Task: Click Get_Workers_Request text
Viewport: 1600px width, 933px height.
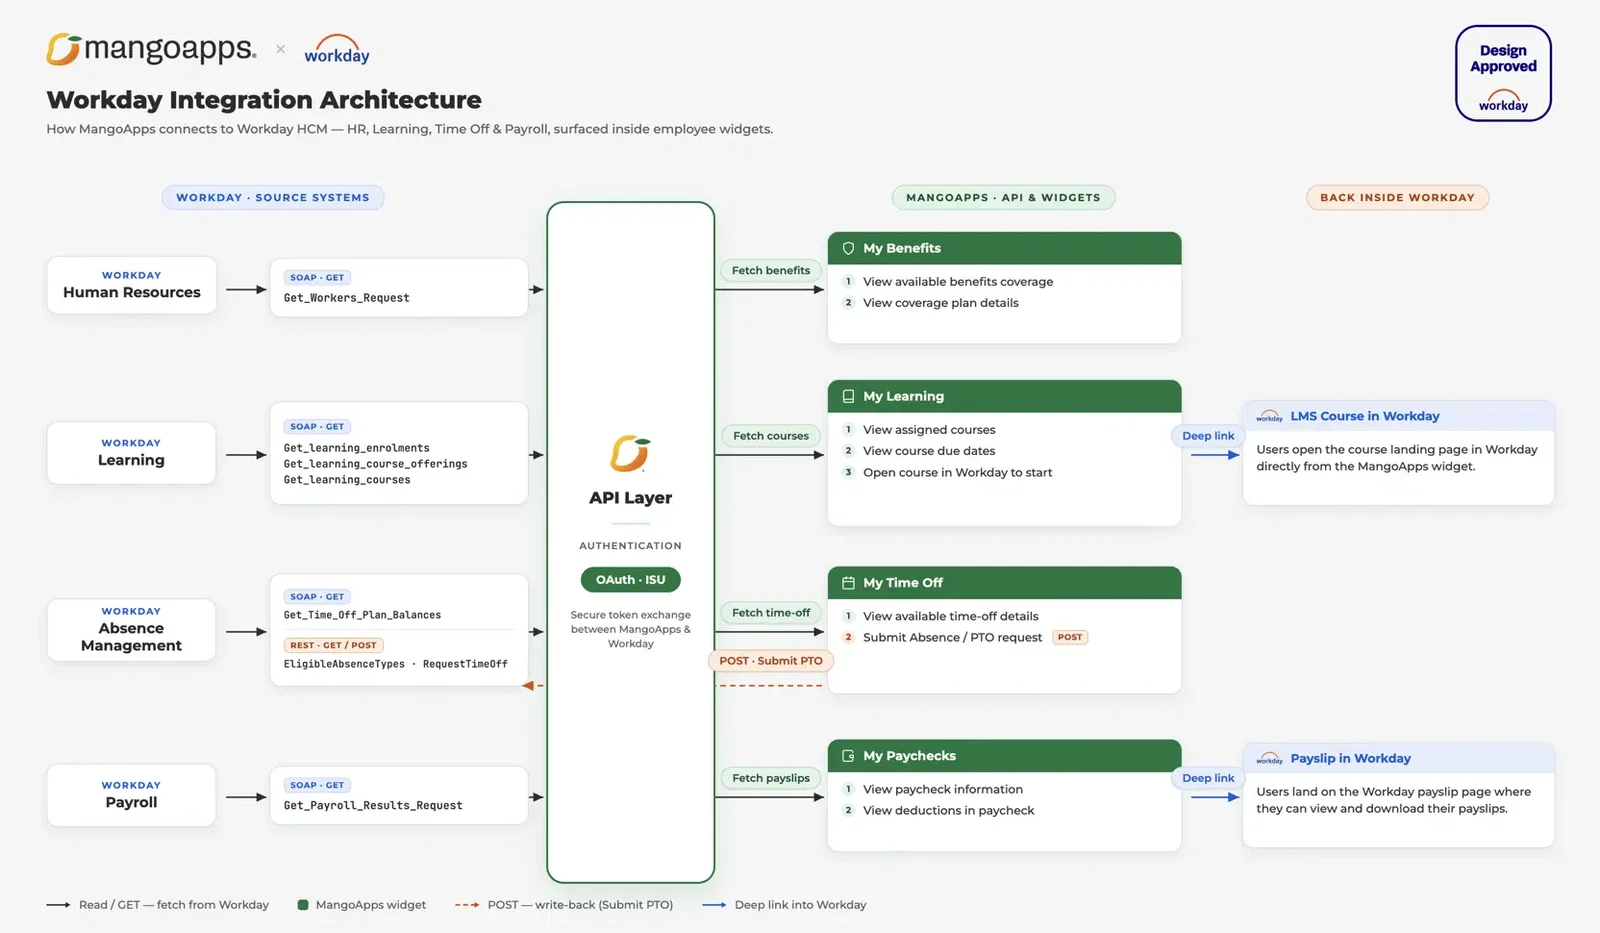Action: pos(346,298)
